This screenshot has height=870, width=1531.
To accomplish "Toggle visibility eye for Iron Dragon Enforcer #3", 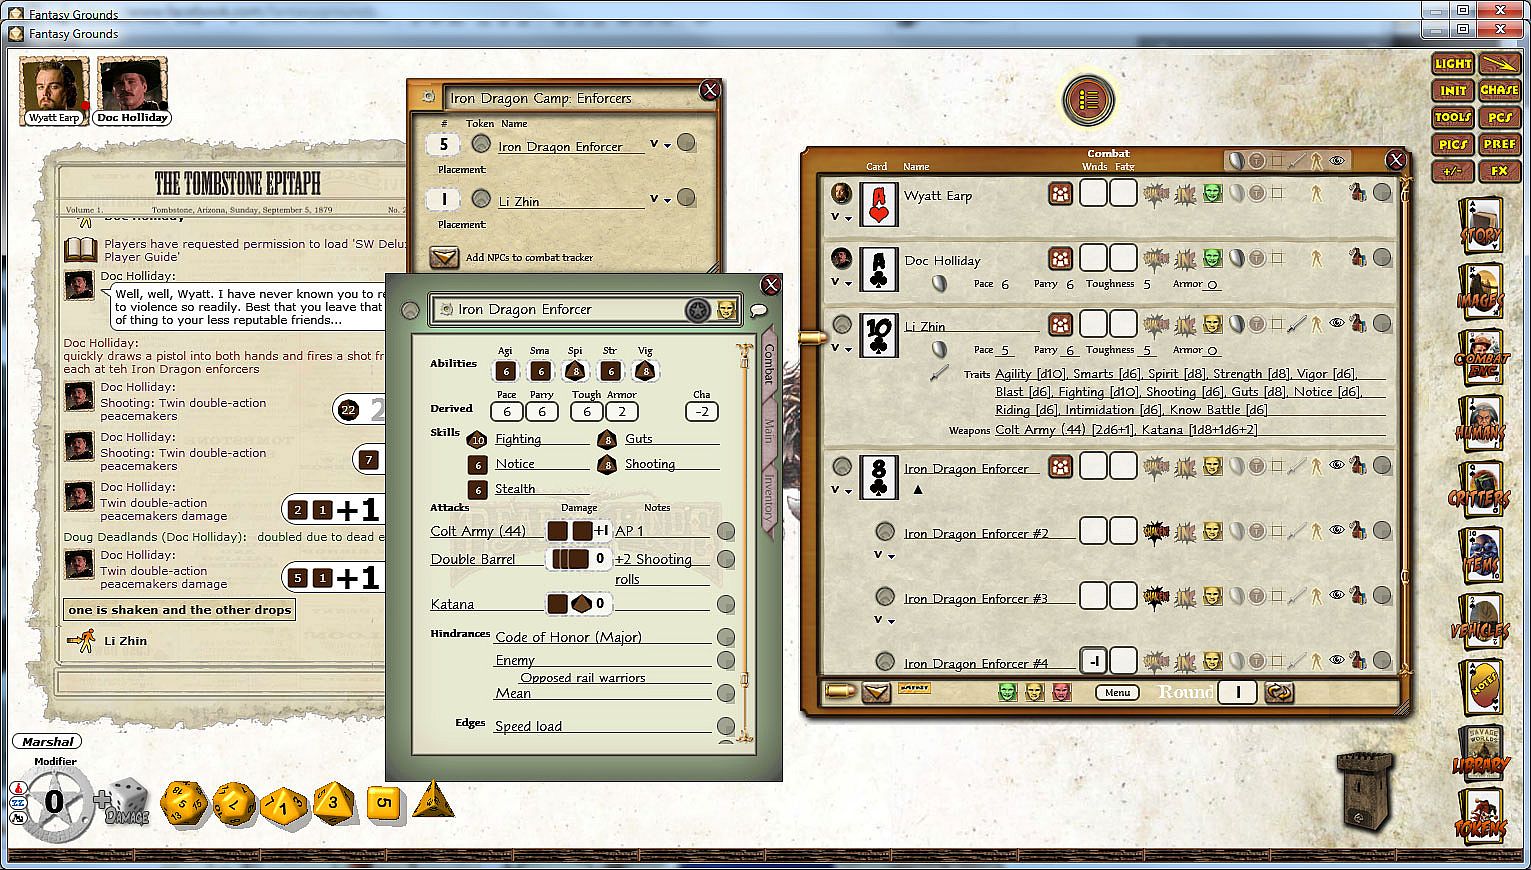I will coord(1337,595).
